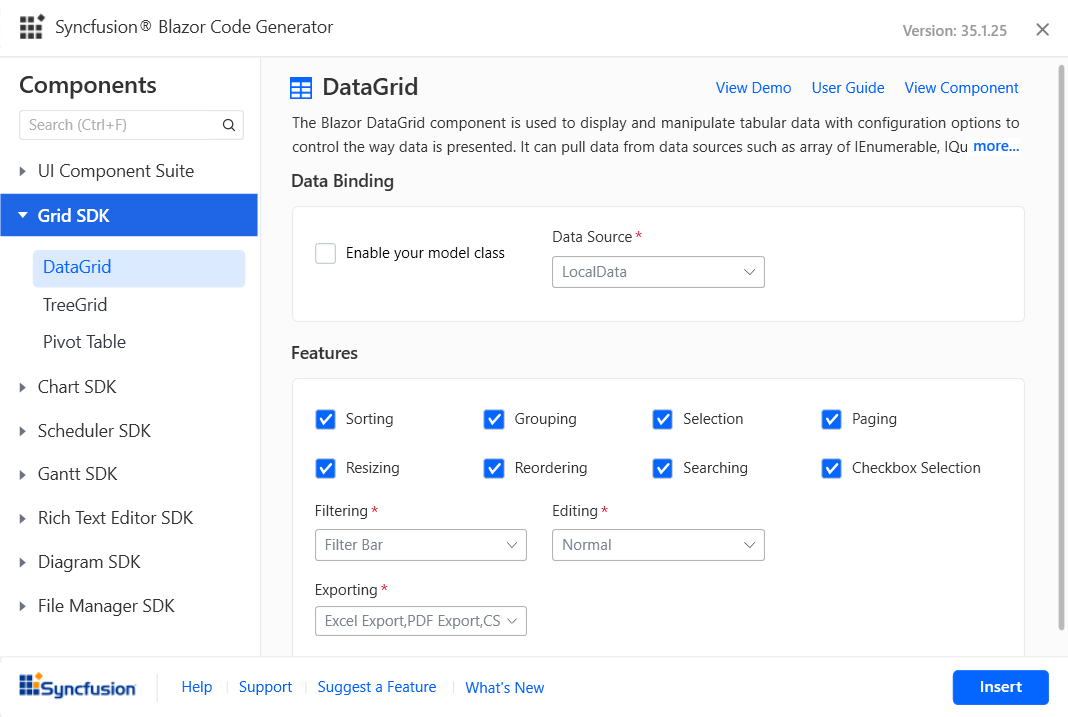Open the View Component link
1068x717 pixels.
point(961,88)
